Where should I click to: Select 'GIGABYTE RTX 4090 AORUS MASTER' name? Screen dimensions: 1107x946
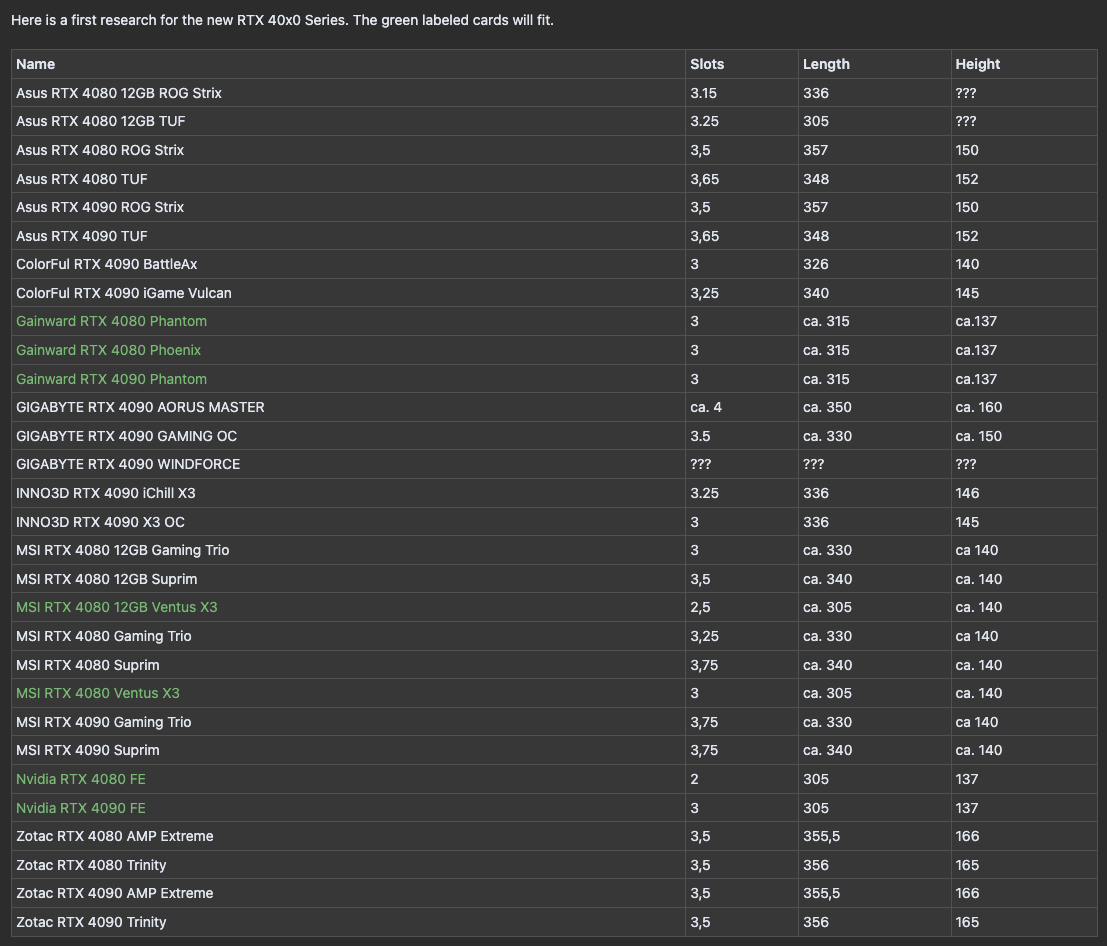[140, 407]
